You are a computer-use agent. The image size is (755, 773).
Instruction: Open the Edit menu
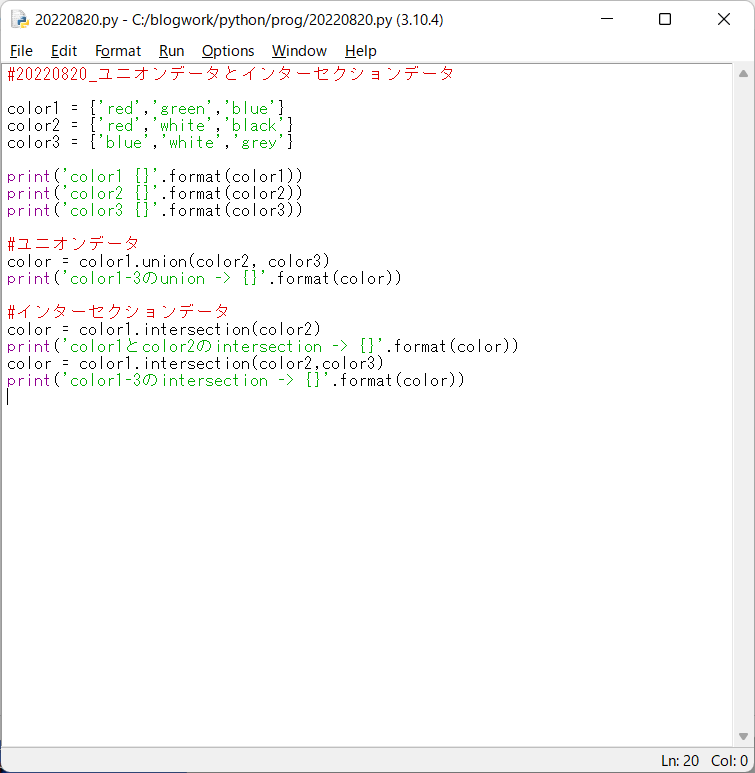64,51
